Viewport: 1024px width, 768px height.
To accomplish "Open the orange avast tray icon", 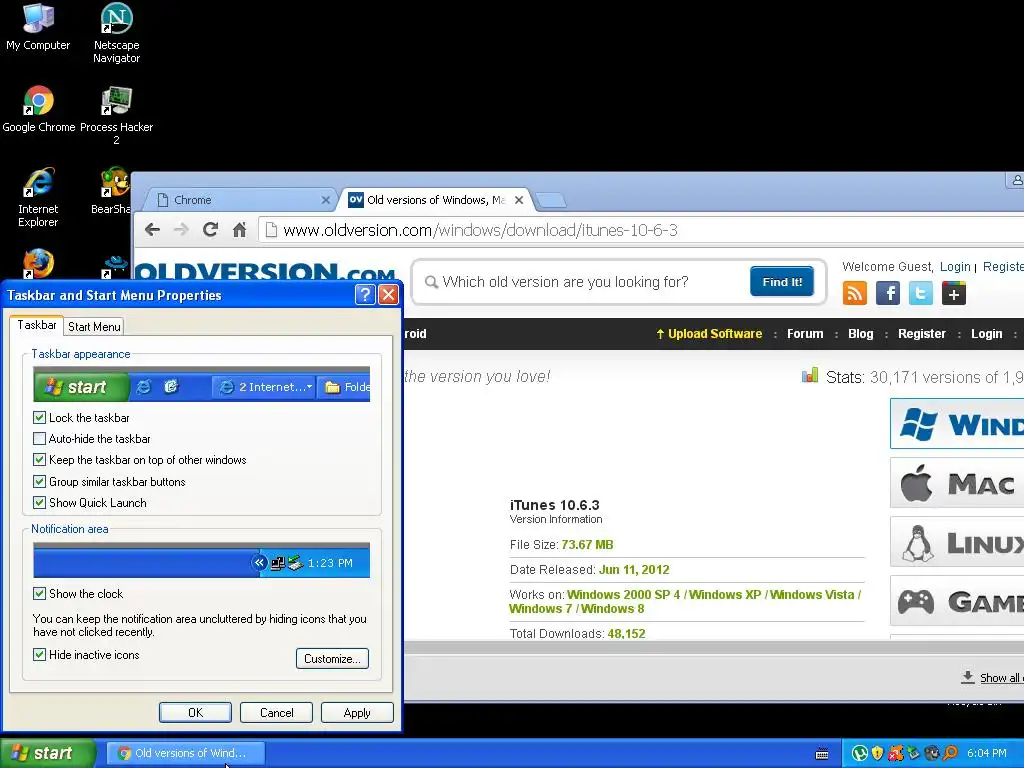I will point(895,753).
